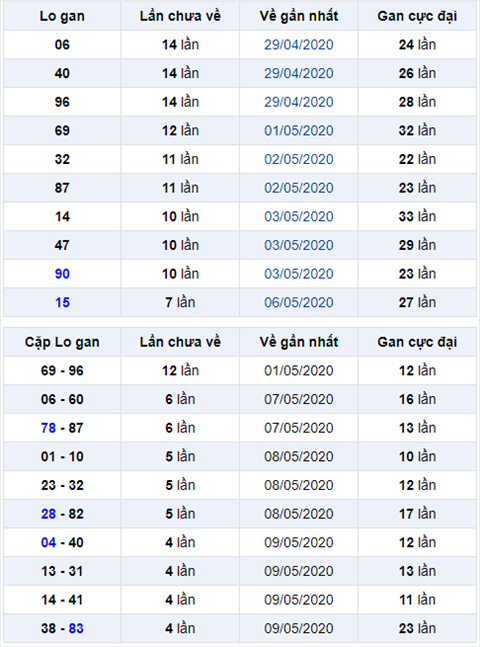Select lo gan number 06

click(62, 45)
